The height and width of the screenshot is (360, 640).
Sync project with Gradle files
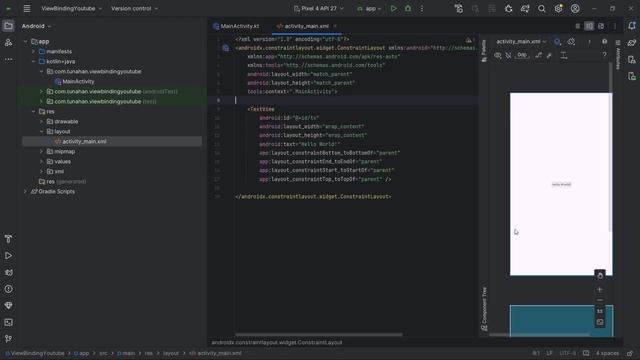coord(525,8)
